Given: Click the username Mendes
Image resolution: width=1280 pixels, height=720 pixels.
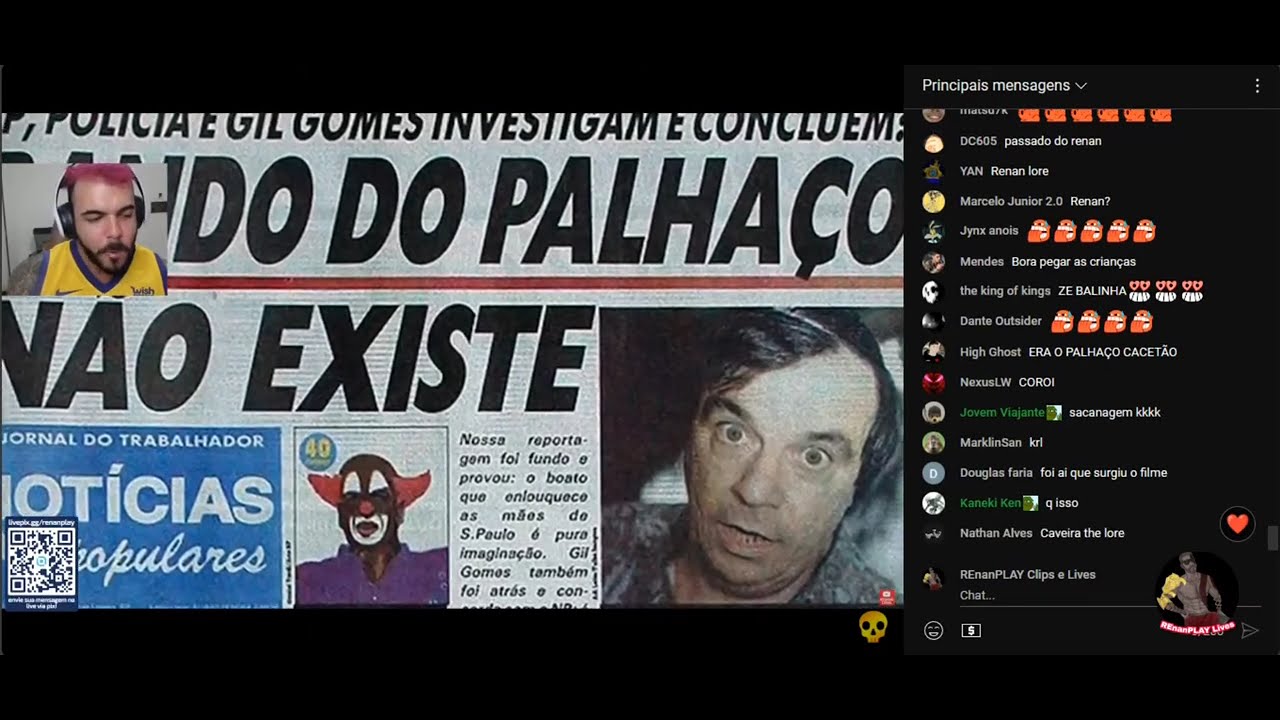Looking at the screenshot, I should click(982, 261).
